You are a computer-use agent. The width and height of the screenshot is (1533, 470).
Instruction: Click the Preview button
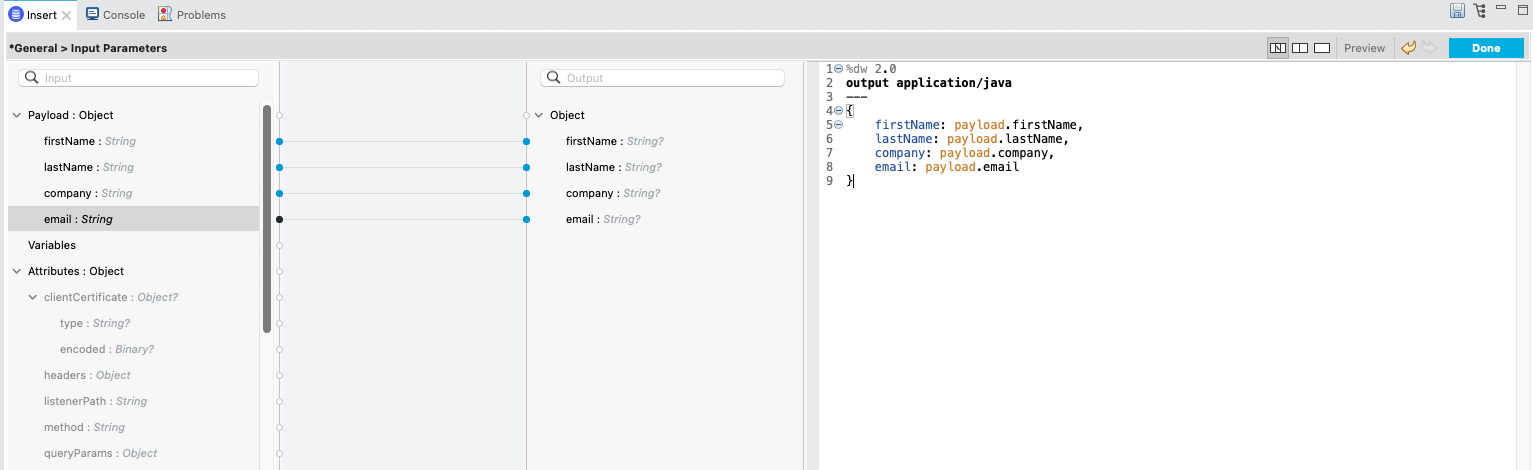pyautogui.click(x=1364, y=48)
